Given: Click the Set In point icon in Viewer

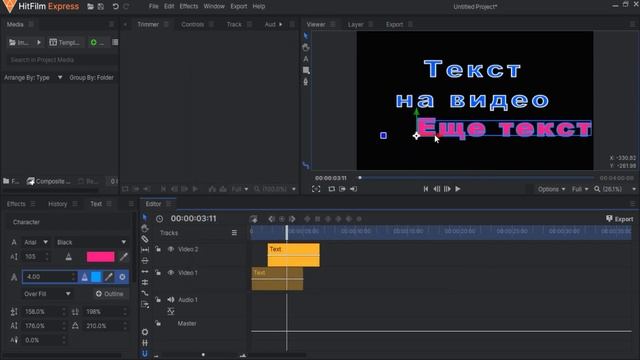Looking at the screenshot, I should click(342, 189).
